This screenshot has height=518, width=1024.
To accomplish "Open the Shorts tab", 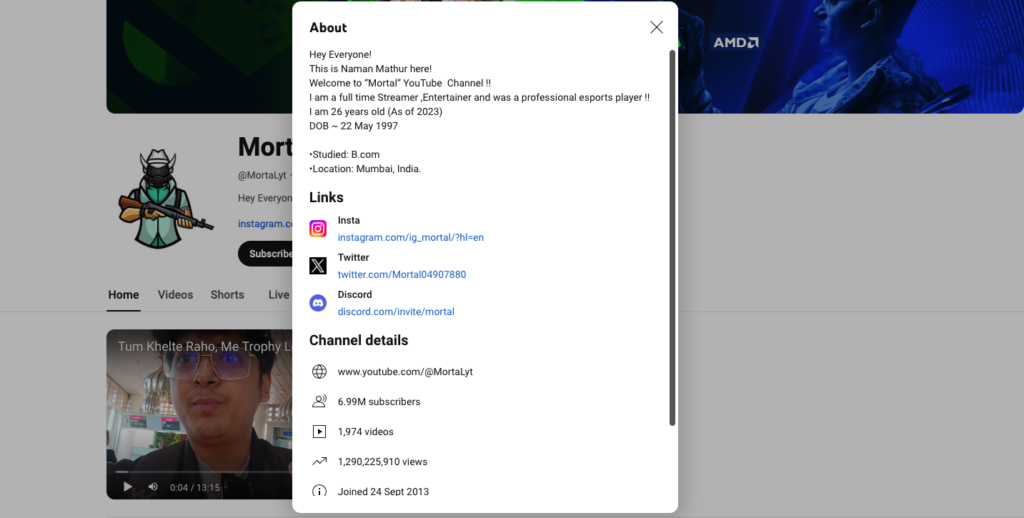I will [x=227, y=295].
